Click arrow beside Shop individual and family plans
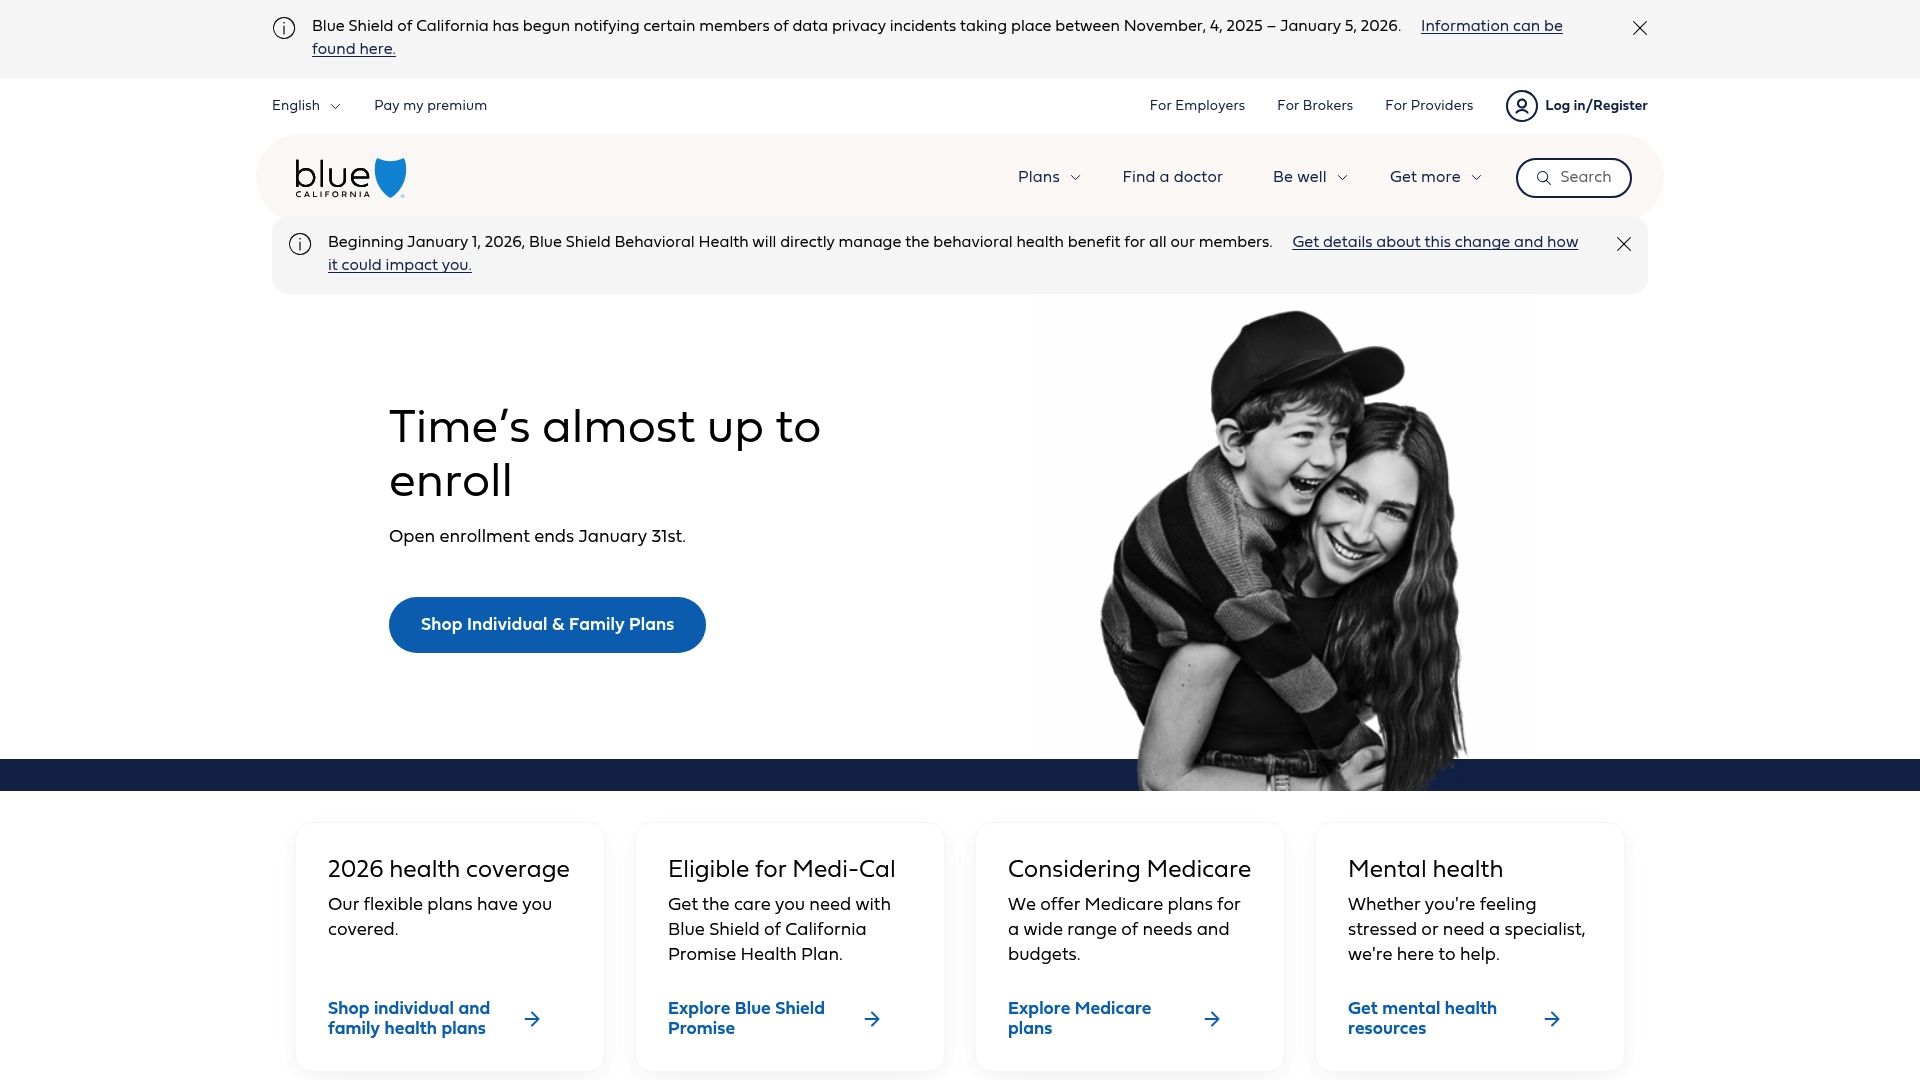The width and height of the screenshot is (1920, 1080). tap(532, 1019)
